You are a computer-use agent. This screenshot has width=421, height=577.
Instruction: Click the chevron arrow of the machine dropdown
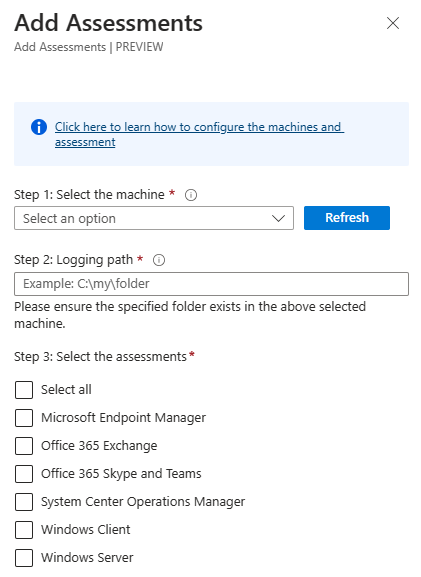point(278,219)
